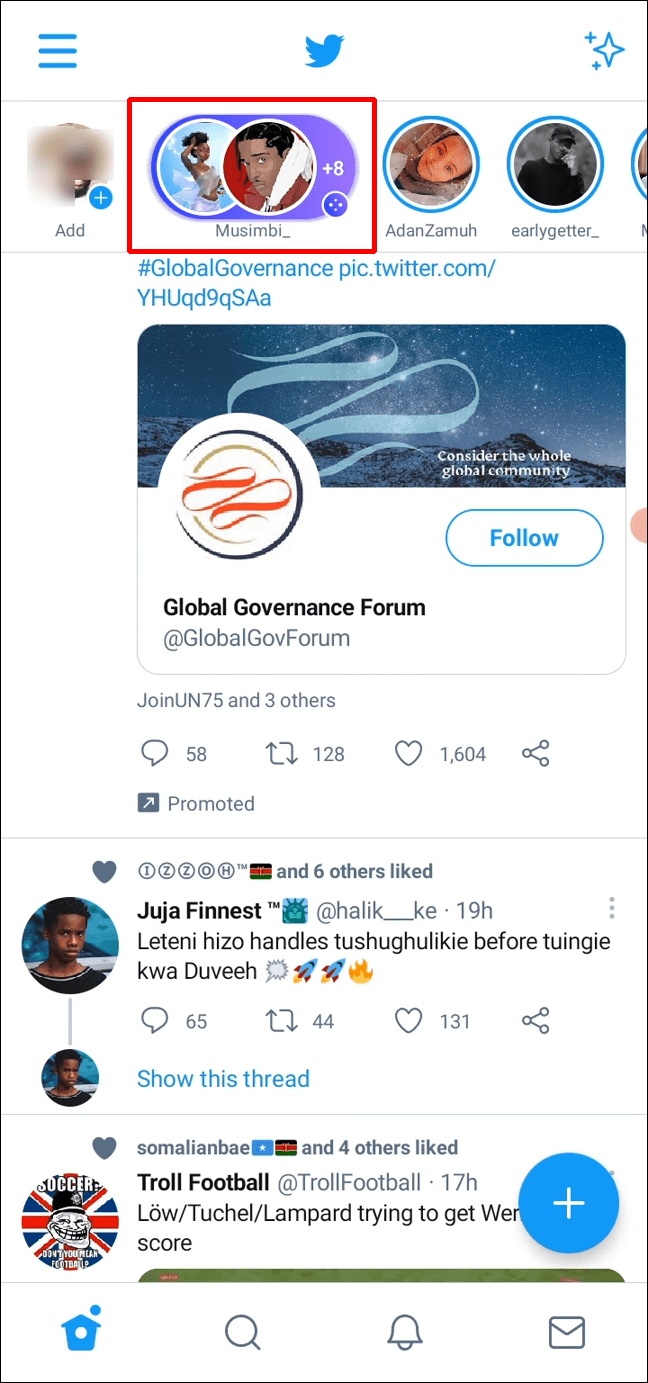The height and width of the screenshot is (1383, 648).
Task: Share the promoted Global Governance tweet
Action: [536, 753]
